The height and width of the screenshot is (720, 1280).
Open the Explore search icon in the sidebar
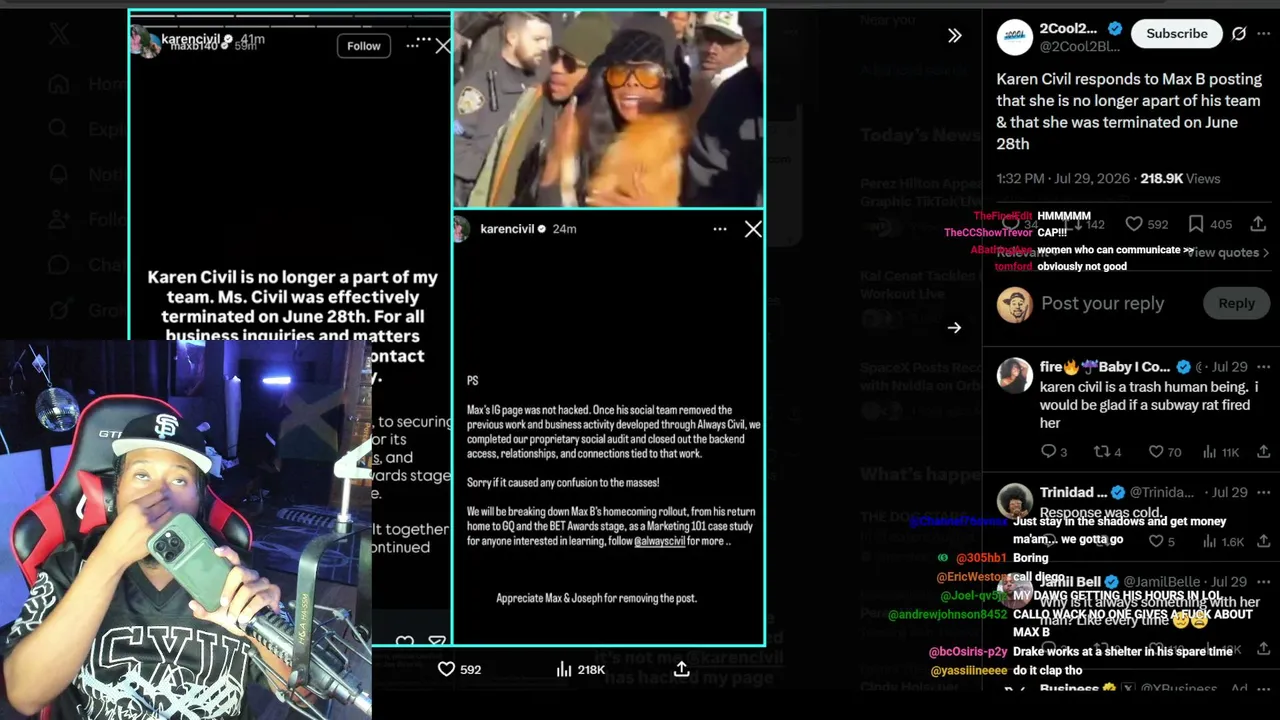[x=59, y=129]
